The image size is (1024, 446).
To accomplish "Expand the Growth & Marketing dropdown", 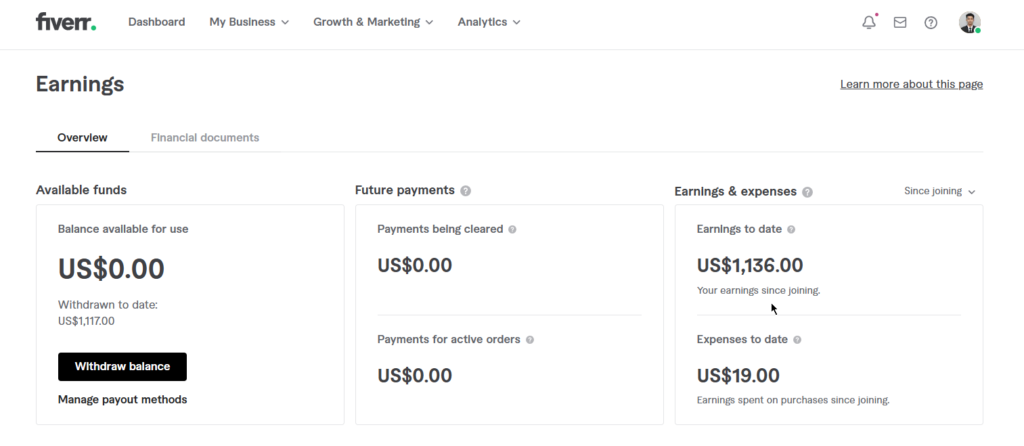I will pos(373,22).
